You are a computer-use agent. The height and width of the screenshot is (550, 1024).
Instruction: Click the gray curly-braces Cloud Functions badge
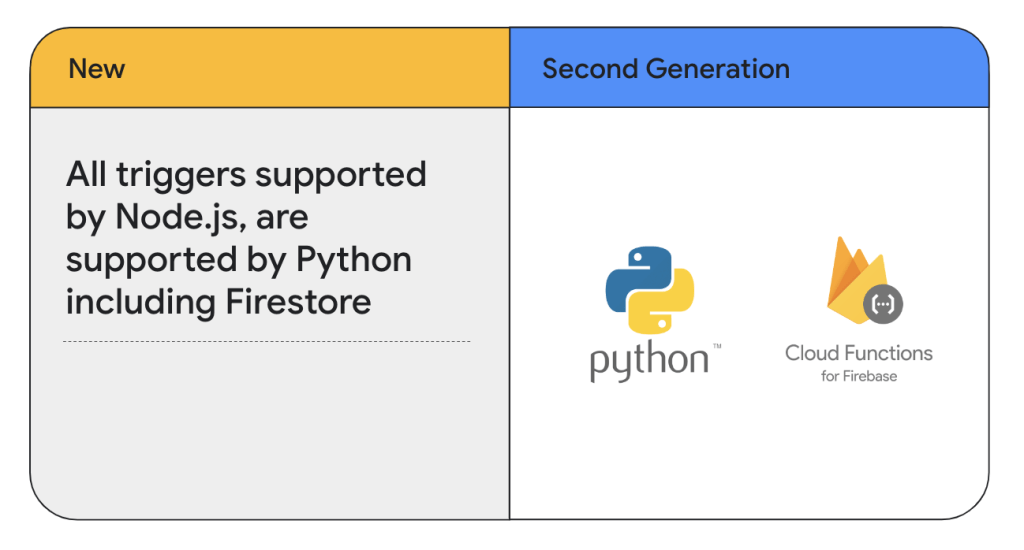coord(884,305)
